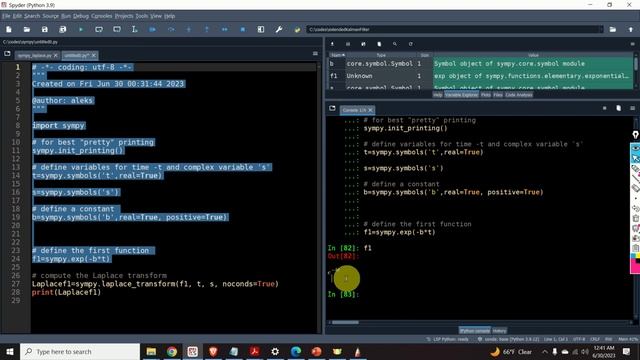The width and height of the screenshot is (640, 360).
Task: Open Preferences wrench icon
Action: (279, 29)
